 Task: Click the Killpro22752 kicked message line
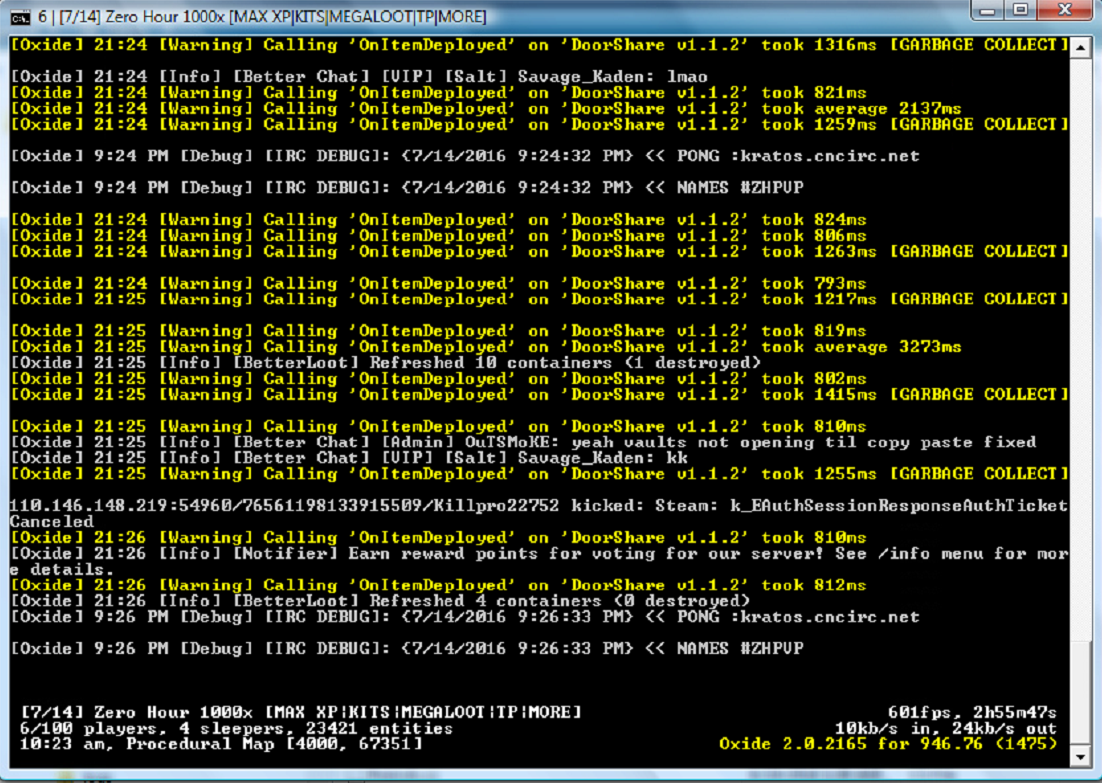pos(539,513)
